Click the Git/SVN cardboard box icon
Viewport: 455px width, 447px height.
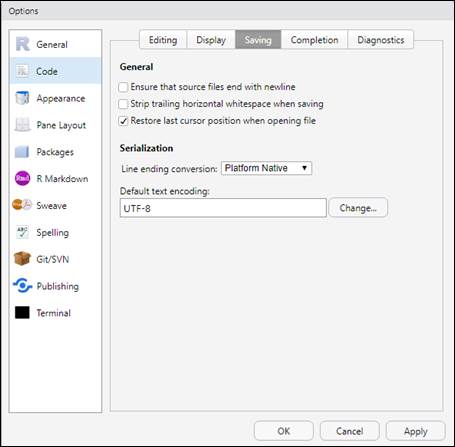pyautogui.click(x=22, y=259)
